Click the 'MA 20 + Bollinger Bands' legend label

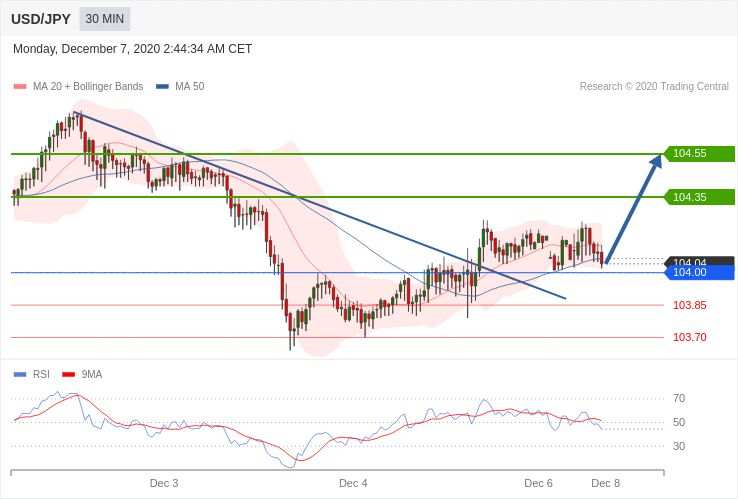[x=88, y=87]
